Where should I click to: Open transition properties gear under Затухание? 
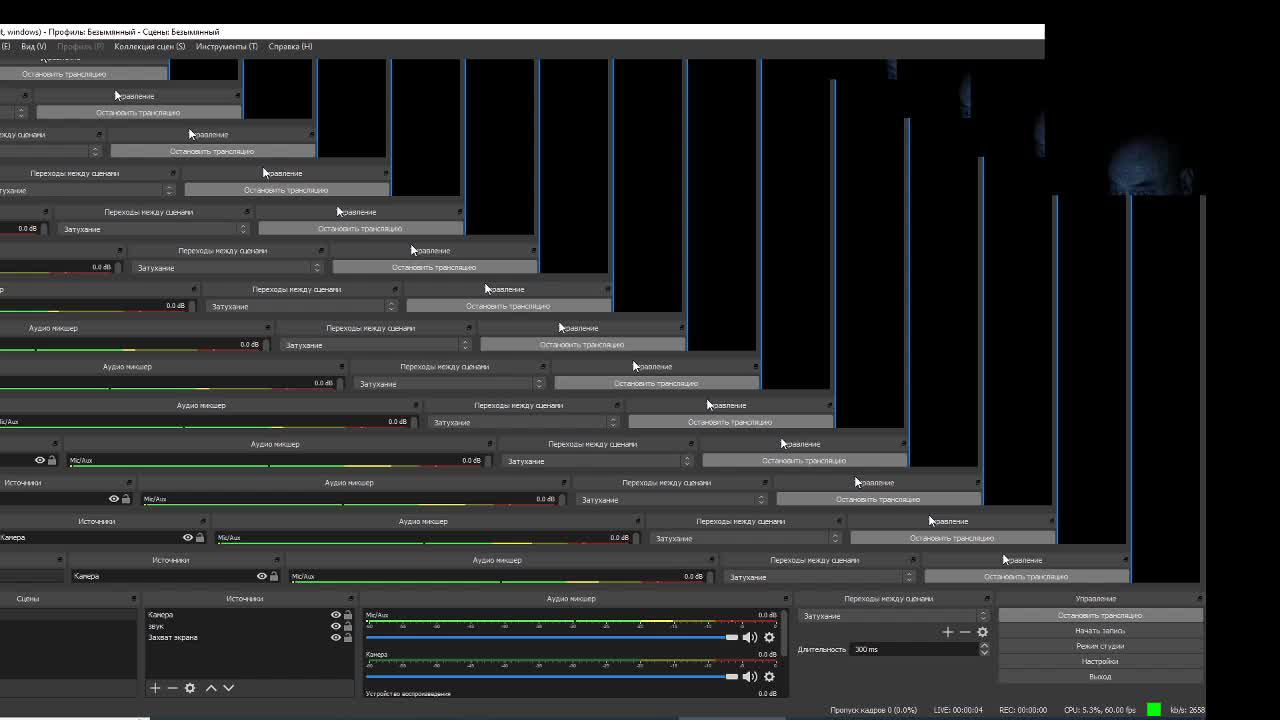coord(982,632)
